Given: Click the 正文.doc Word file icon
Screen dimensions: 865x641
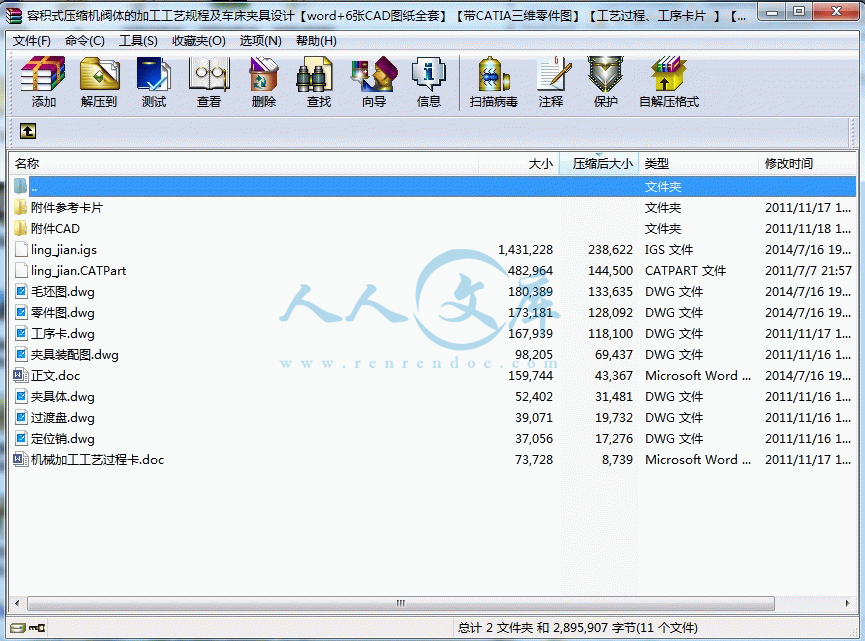Looking at the screenshot, I should point(20,376).
